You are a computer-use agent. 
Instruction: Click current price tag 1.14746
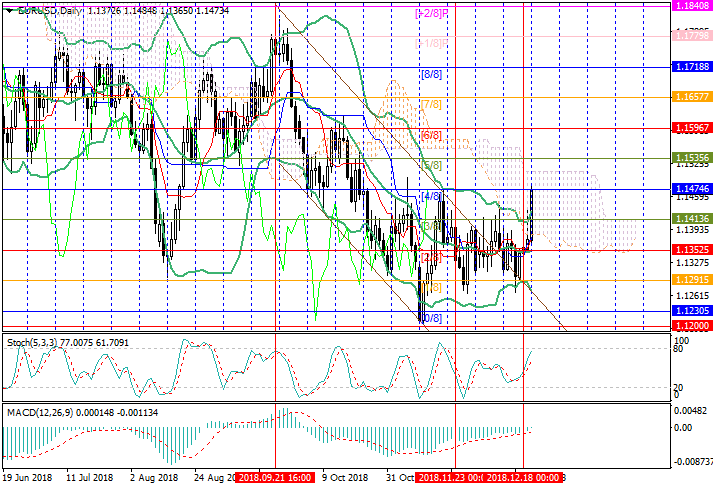691,189
